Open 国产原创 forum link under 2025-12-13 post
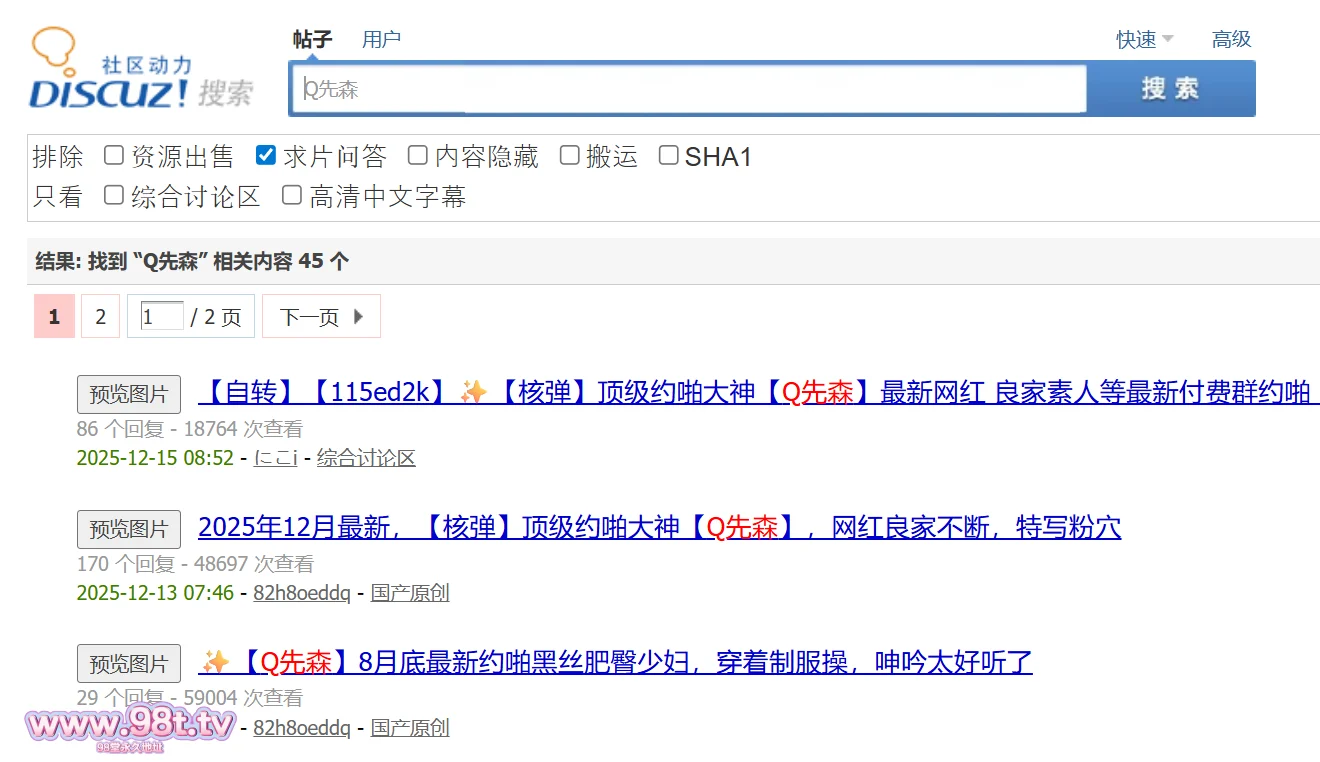This screenshot has height=762, width=1320. tap(410, 593)
